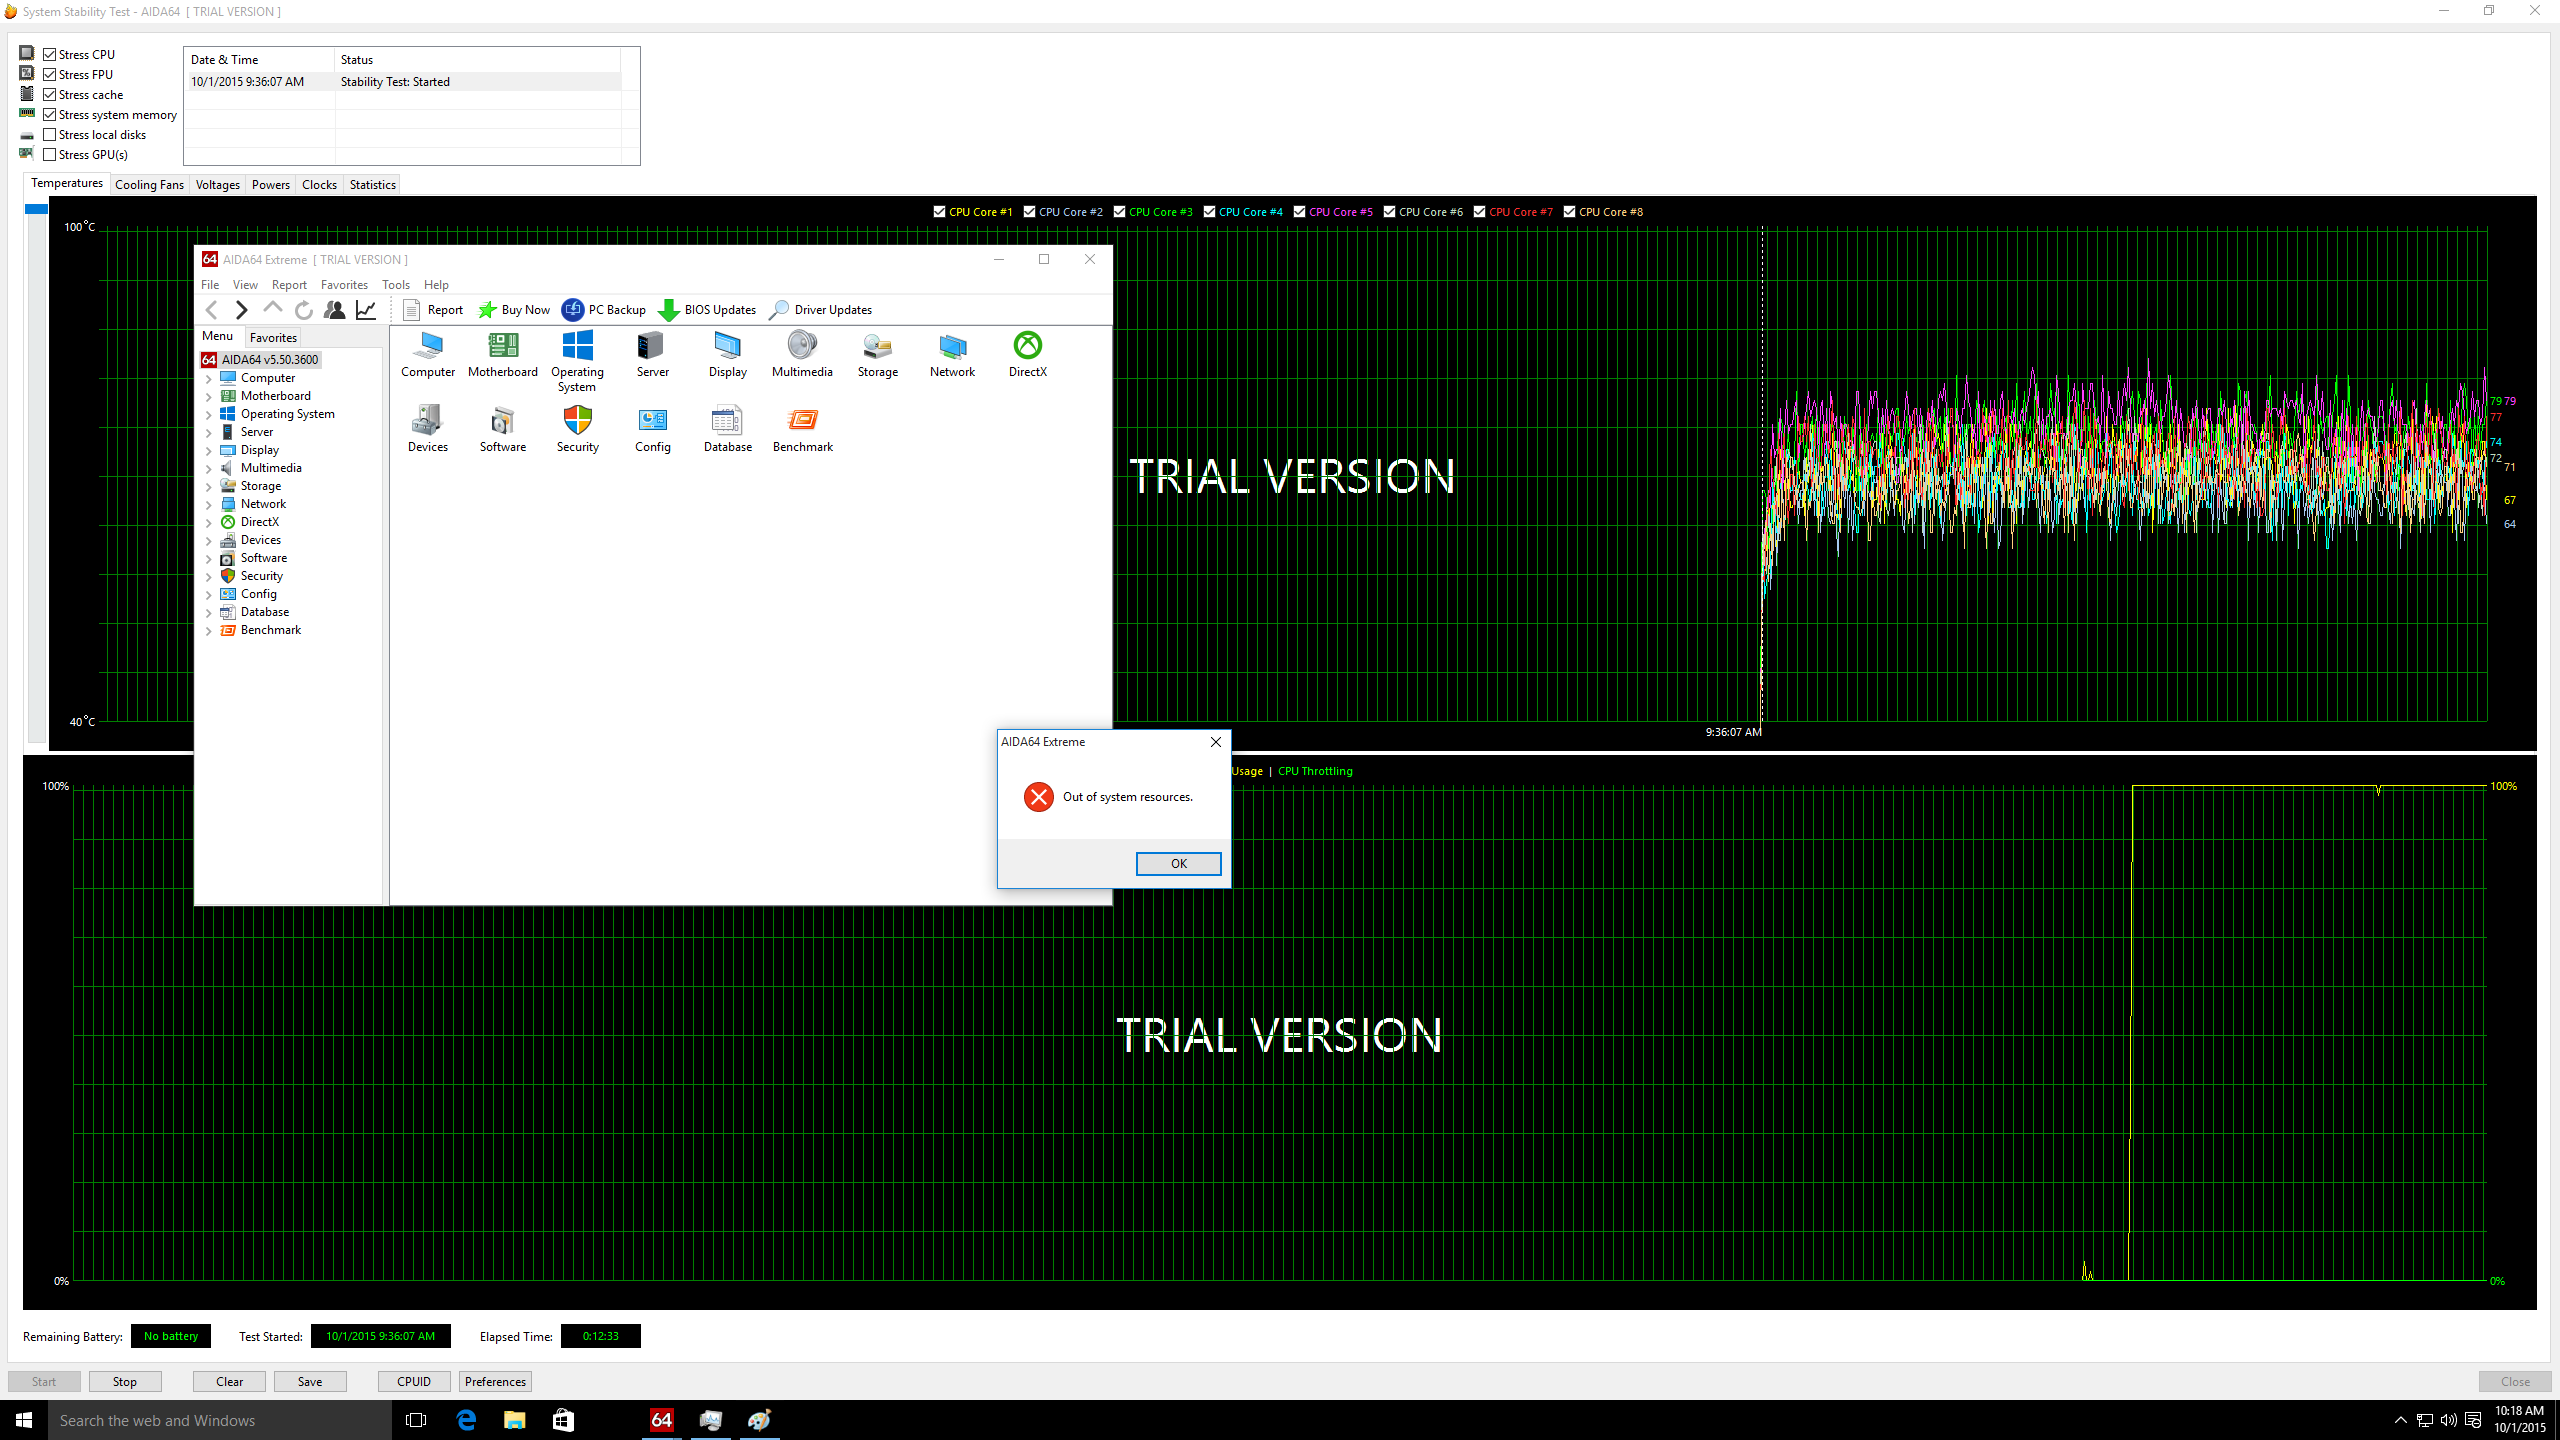Open the Benchmark category icon
The height and width of the screenshot is (1440, 2560).
point(802,430)
